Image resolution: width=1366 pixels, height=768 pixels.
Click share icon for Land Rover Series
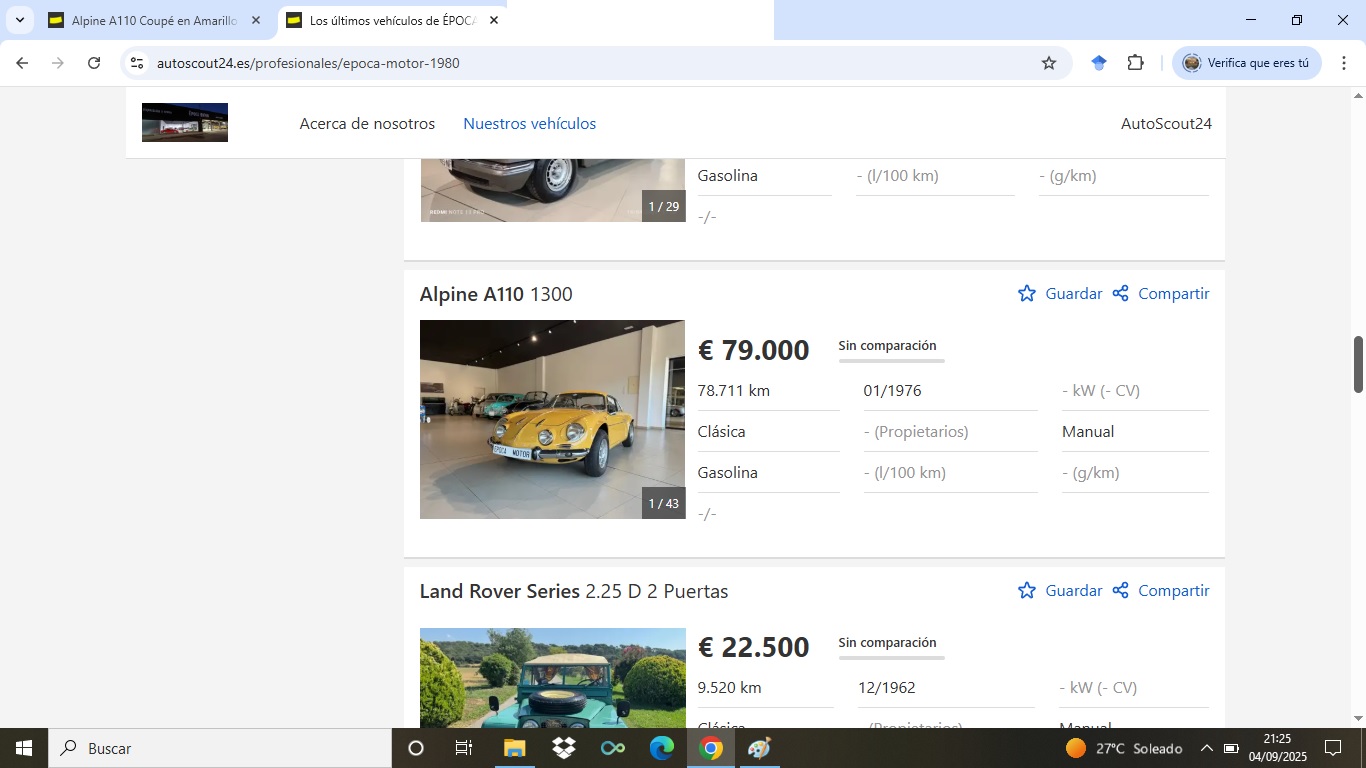[1121, 591]
